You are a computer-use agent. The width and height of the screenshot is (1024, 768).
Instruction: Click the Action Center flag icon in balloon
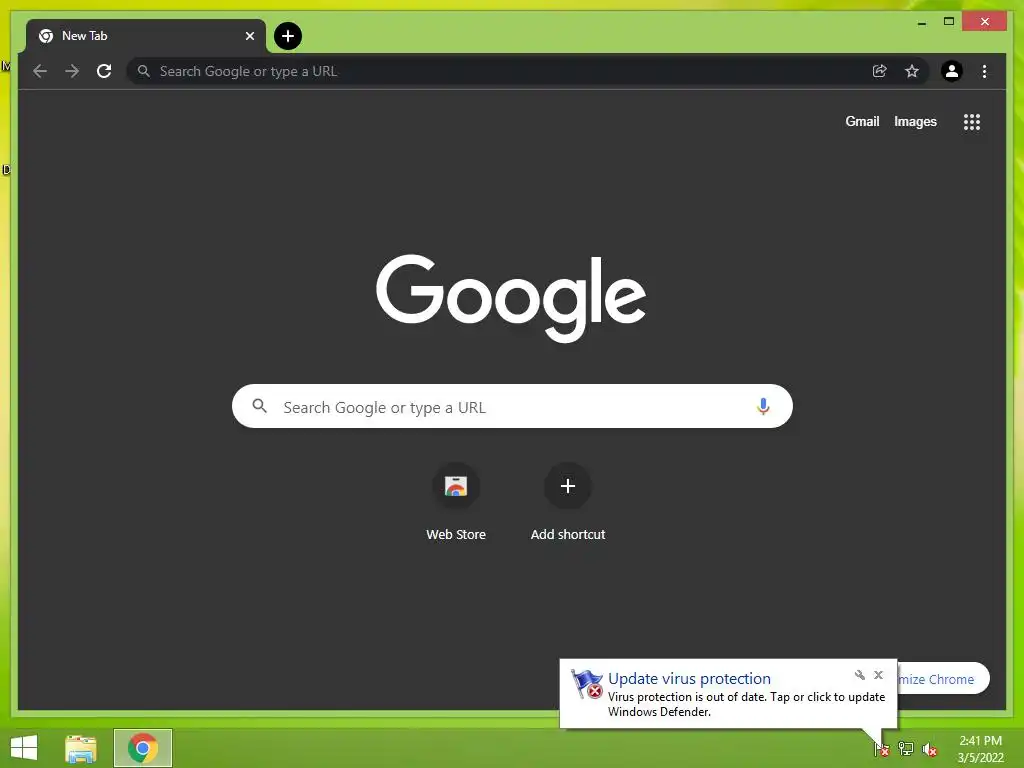(587, 684)
